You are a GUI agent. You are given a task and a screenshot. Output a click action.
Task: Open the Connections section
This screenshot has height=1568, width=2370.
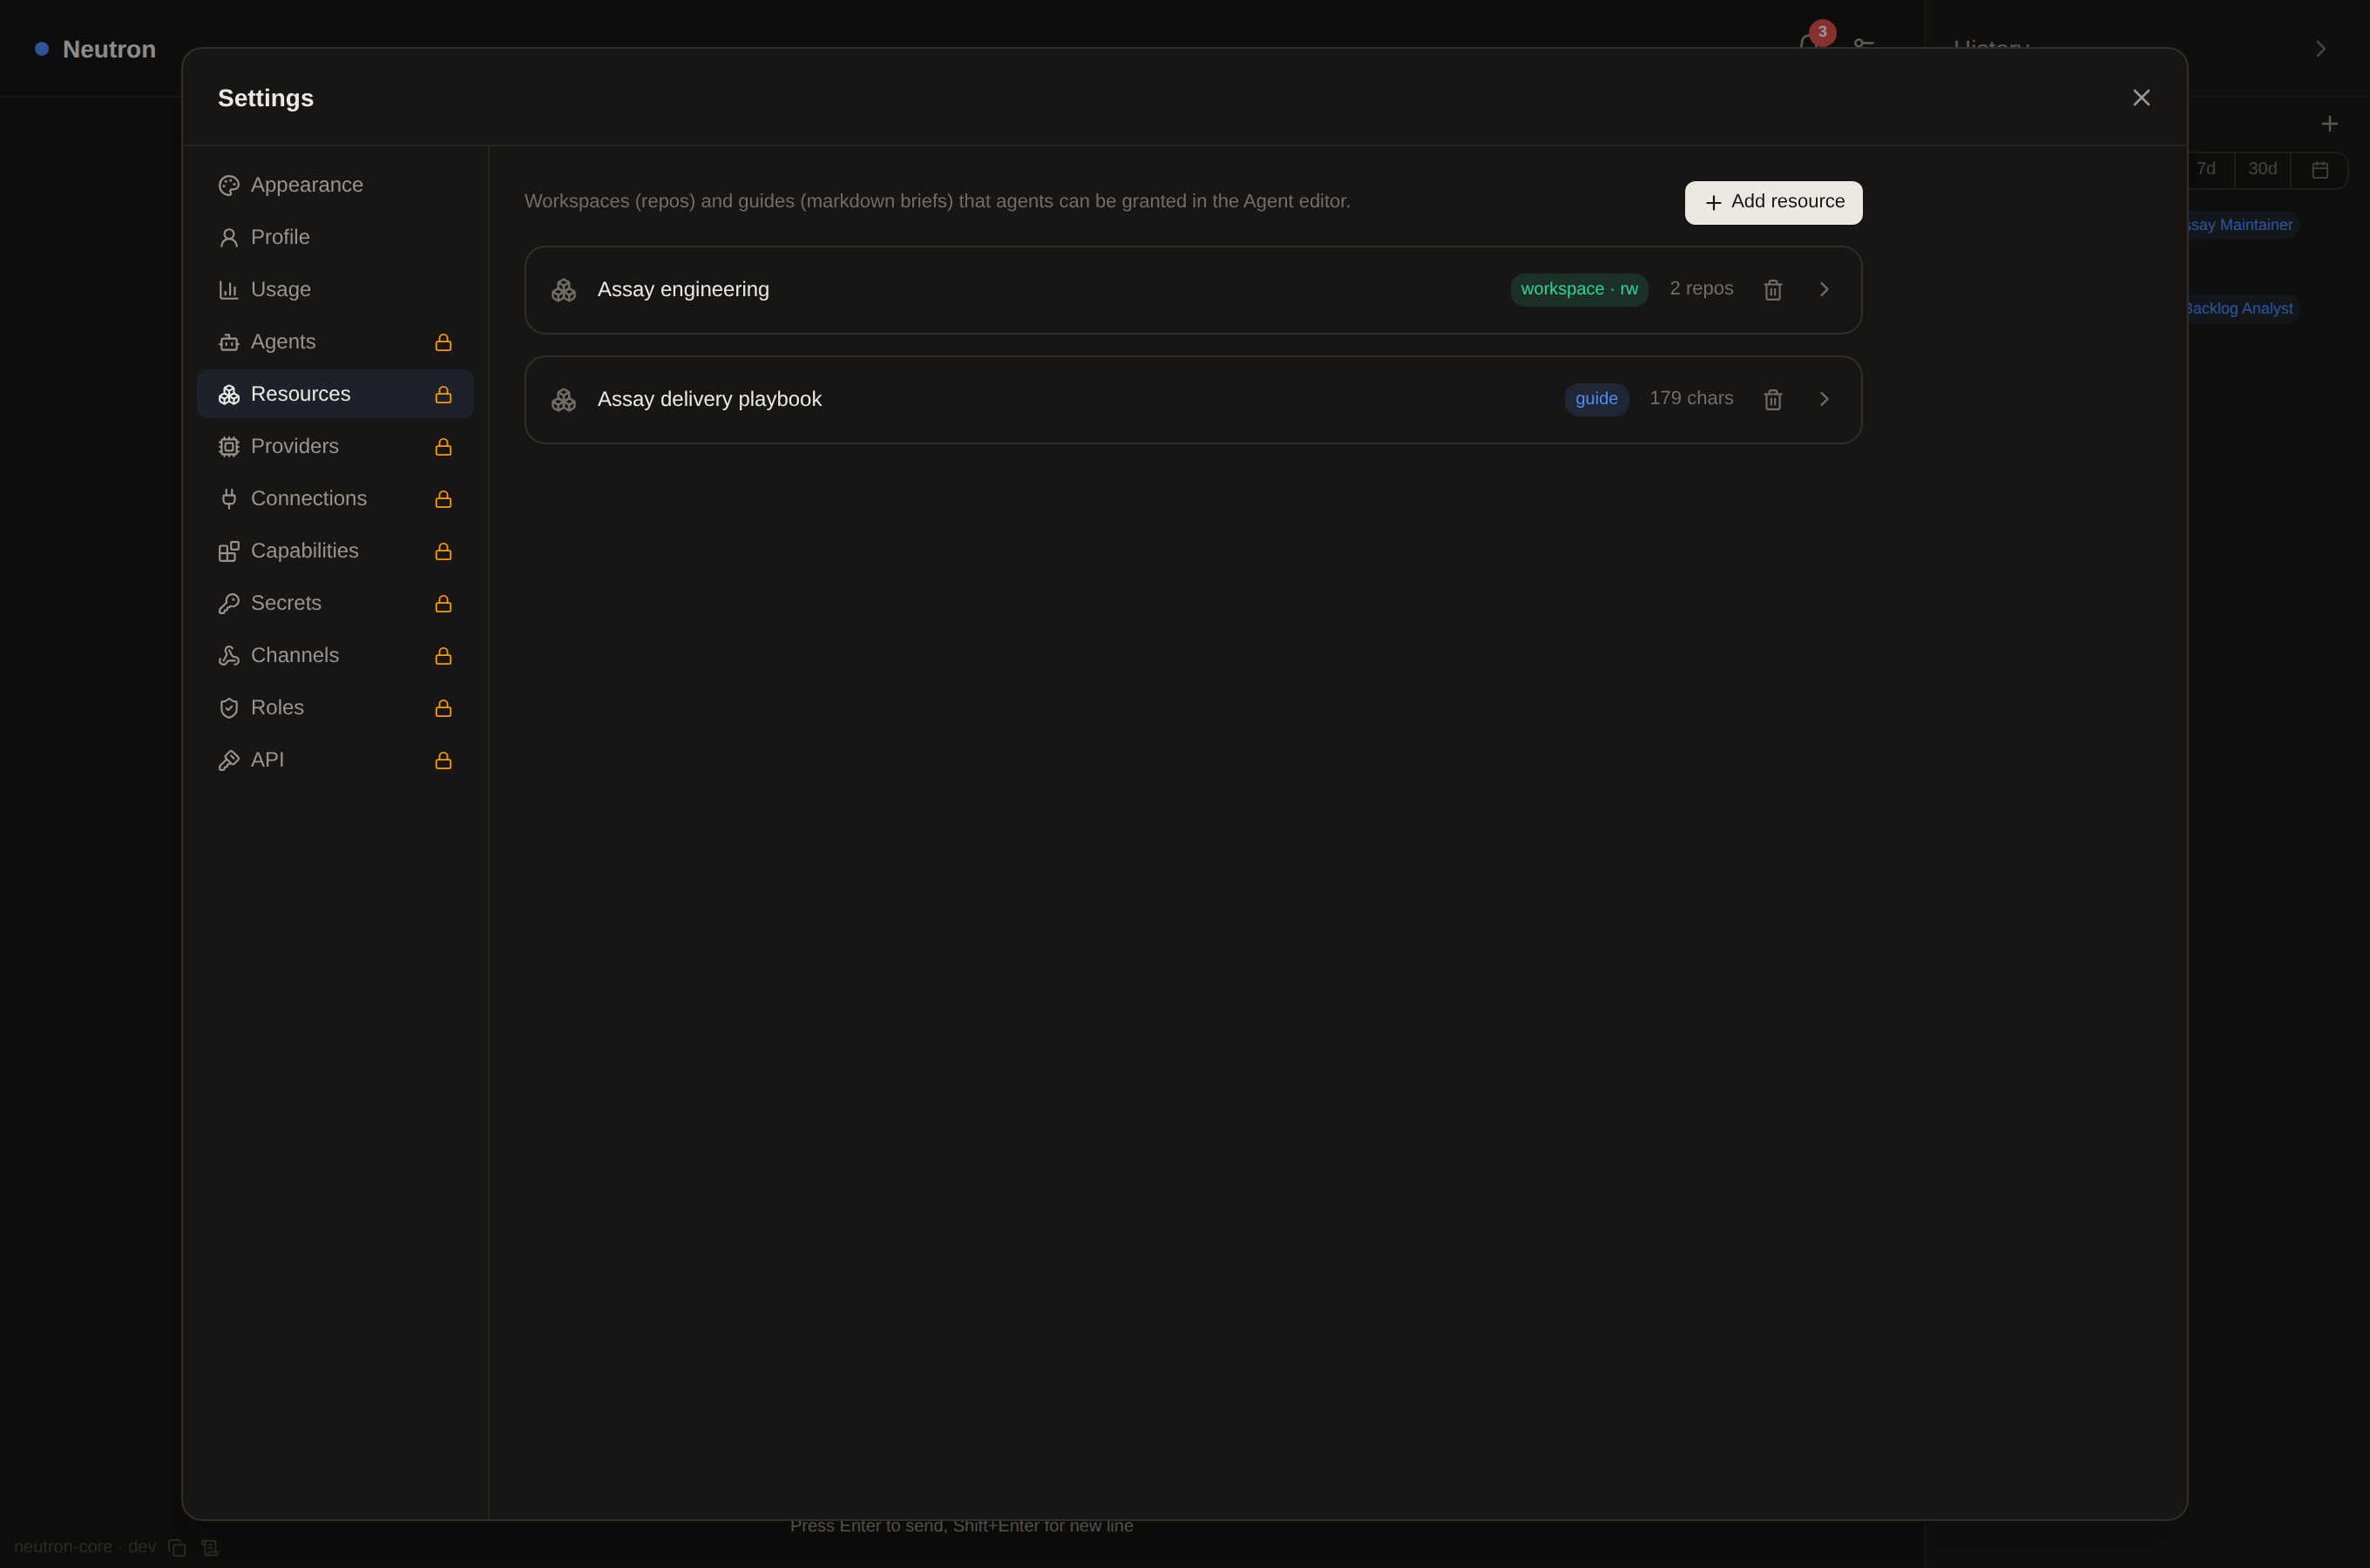(335, 498)
